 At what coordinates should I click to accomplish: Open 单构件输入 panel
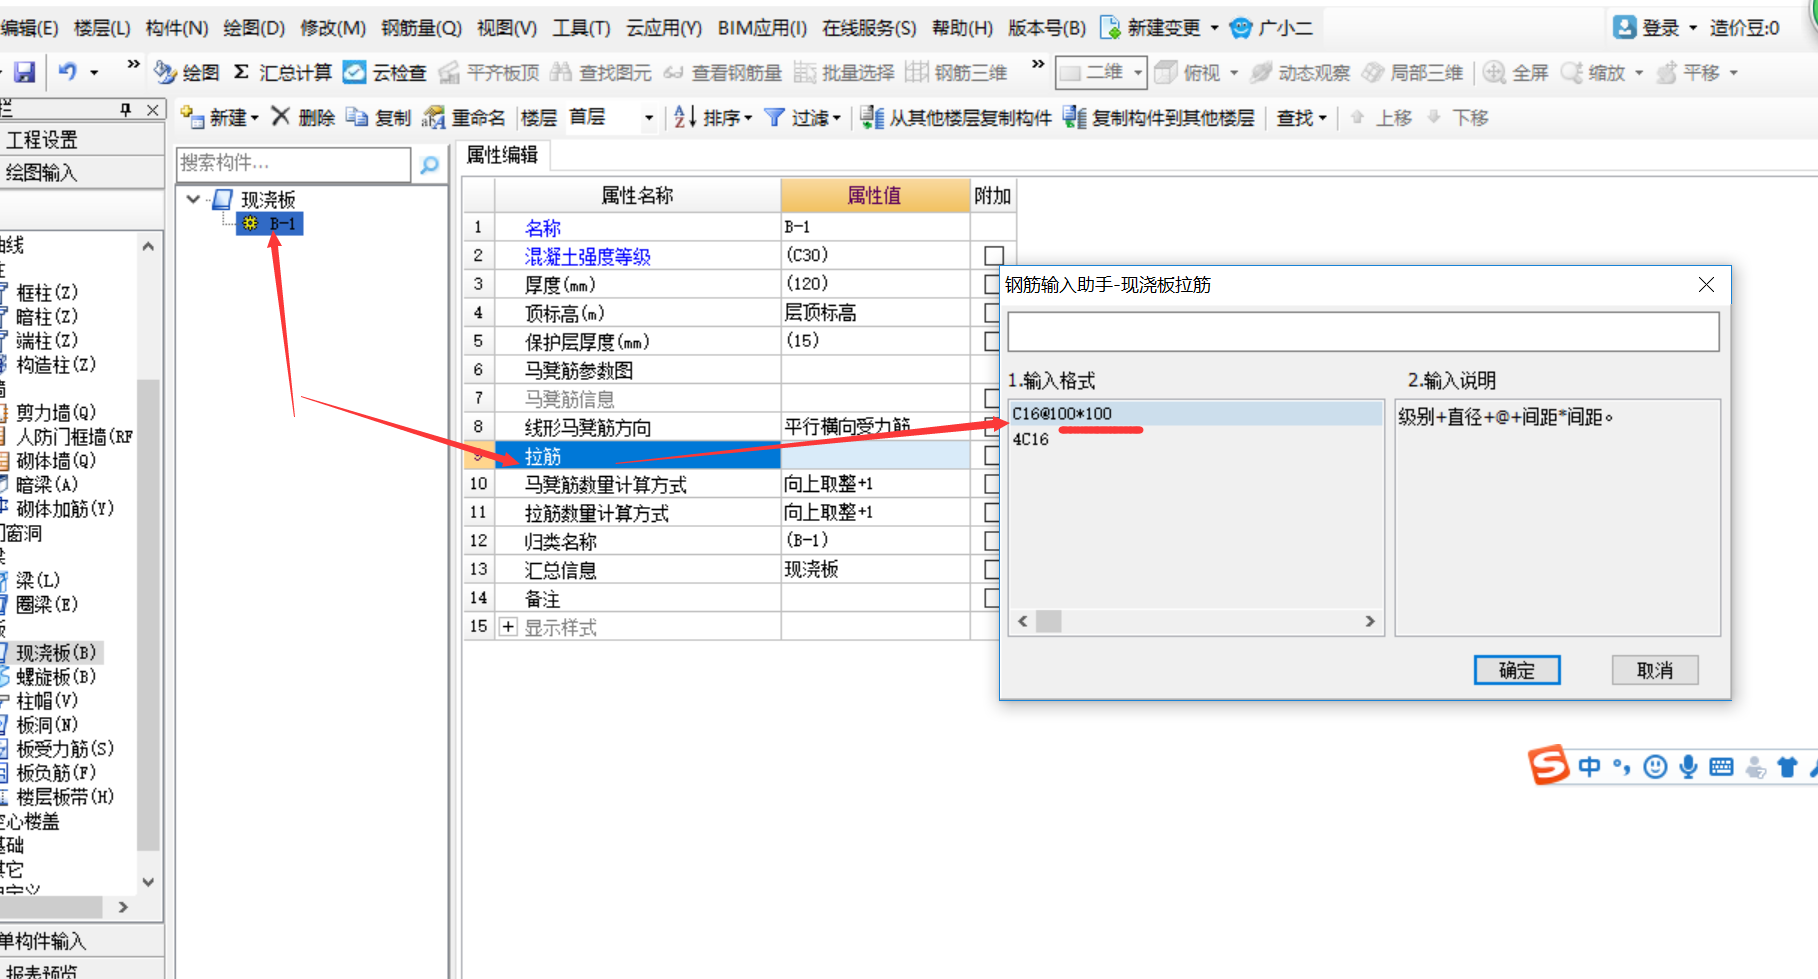point(82,940)
